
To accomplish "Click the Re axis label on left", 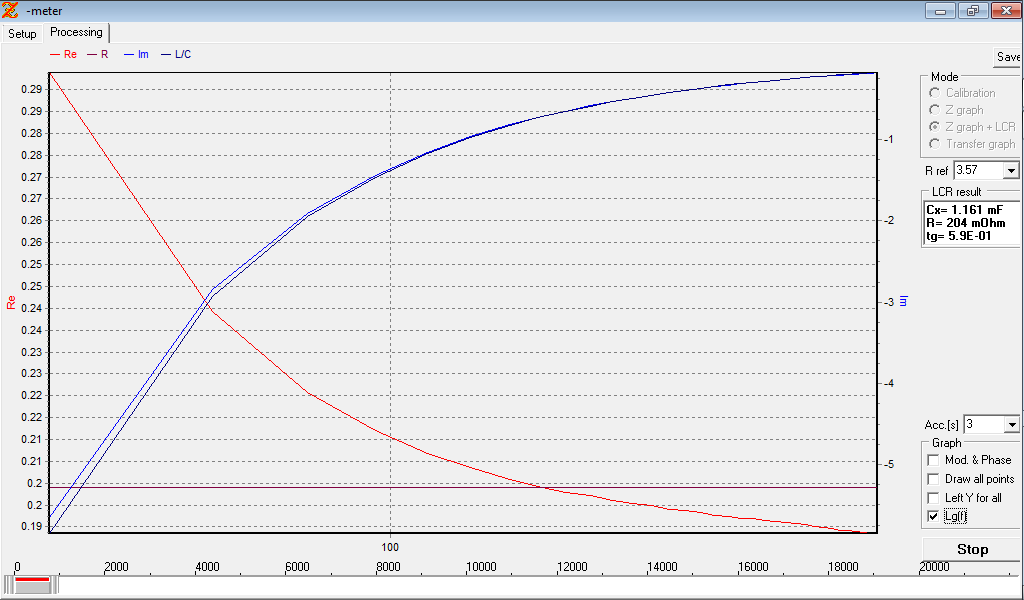I will (11, 302).
